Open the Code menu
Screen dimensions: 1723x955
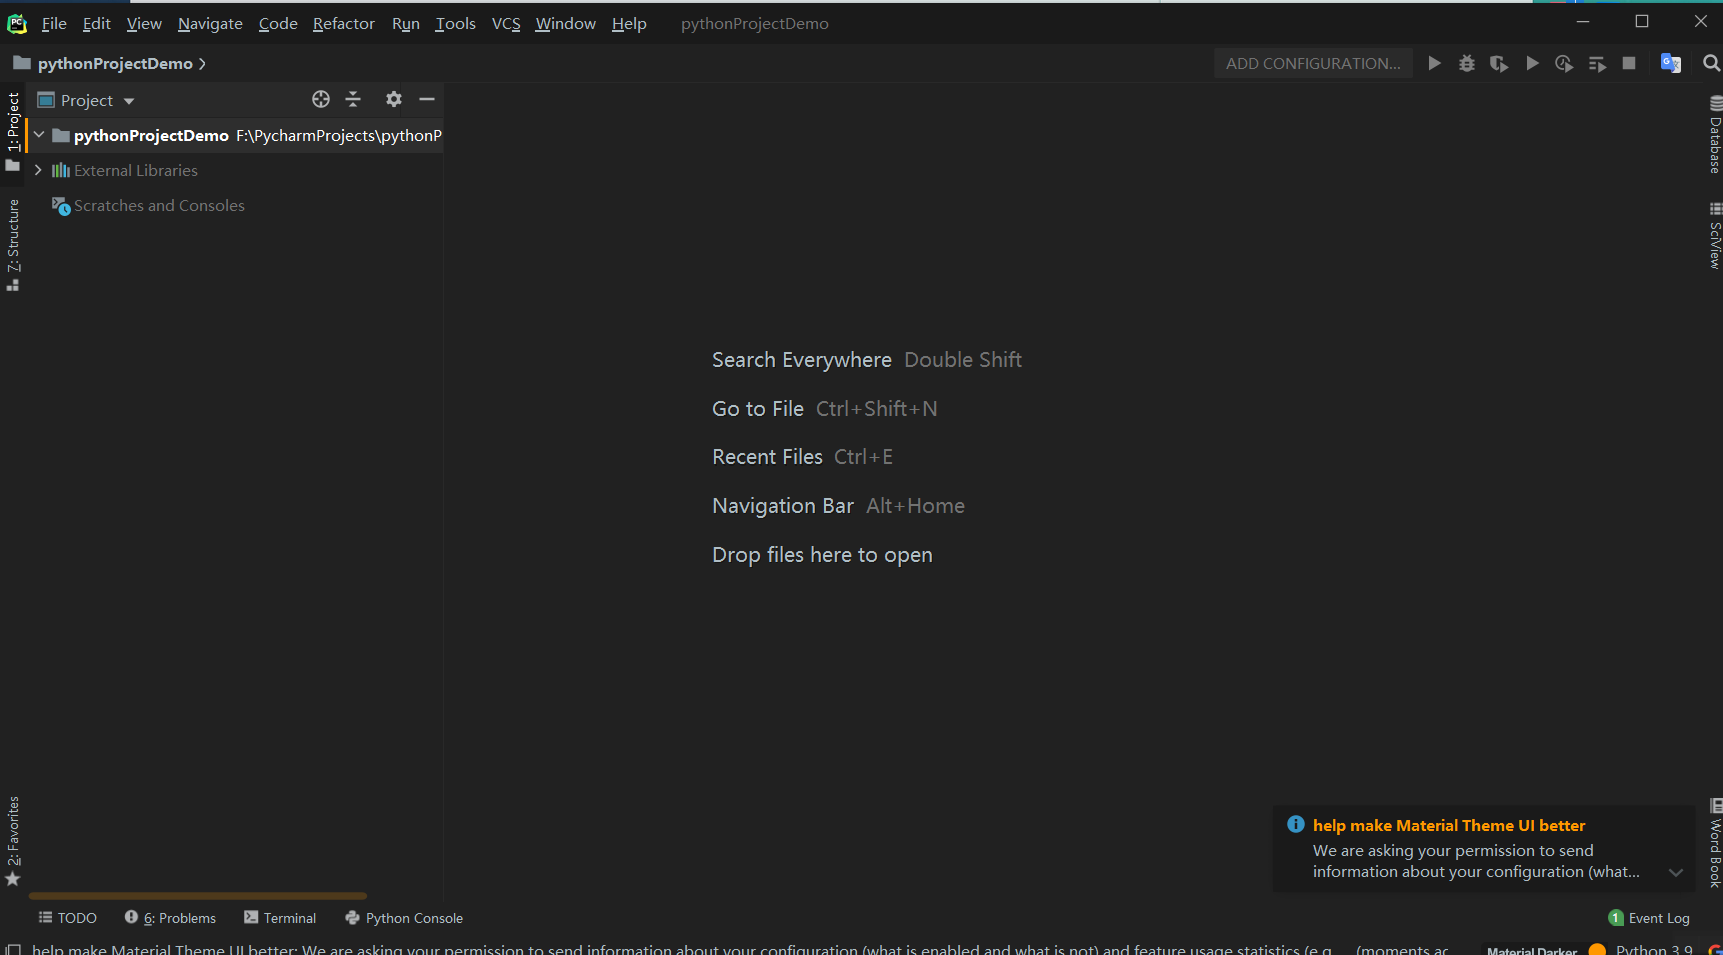click(x=278, y=23)
